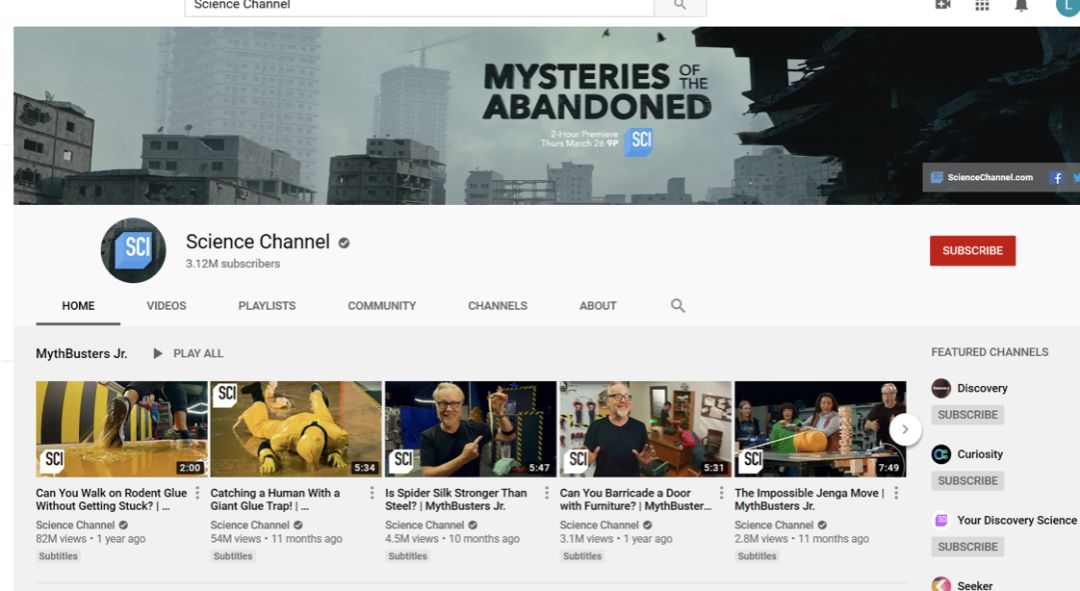The height and width of the screenshot is (591, 1080).
Task: Play the Rodent Glue video thumbnail
Action: [x=122, y=429]
